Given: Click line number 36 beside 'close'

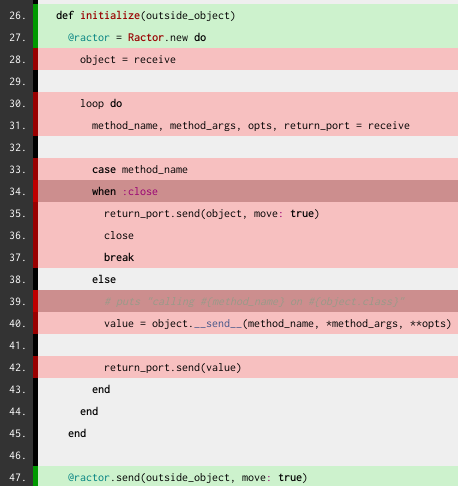Looking at the screenshot, I should click(x=17, y=236).
